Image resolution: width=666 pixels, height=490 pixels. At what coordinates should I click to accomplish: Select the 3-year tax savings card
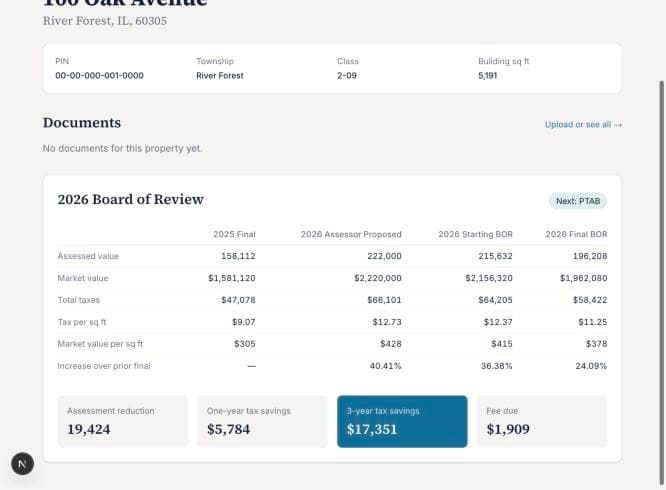coord(402,421)
